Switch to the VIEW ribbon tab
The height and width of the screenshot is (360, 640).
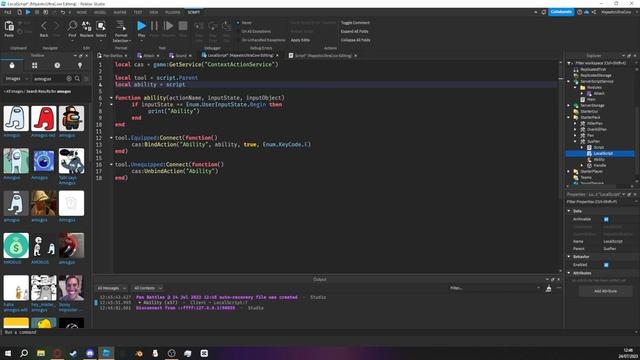154,12
